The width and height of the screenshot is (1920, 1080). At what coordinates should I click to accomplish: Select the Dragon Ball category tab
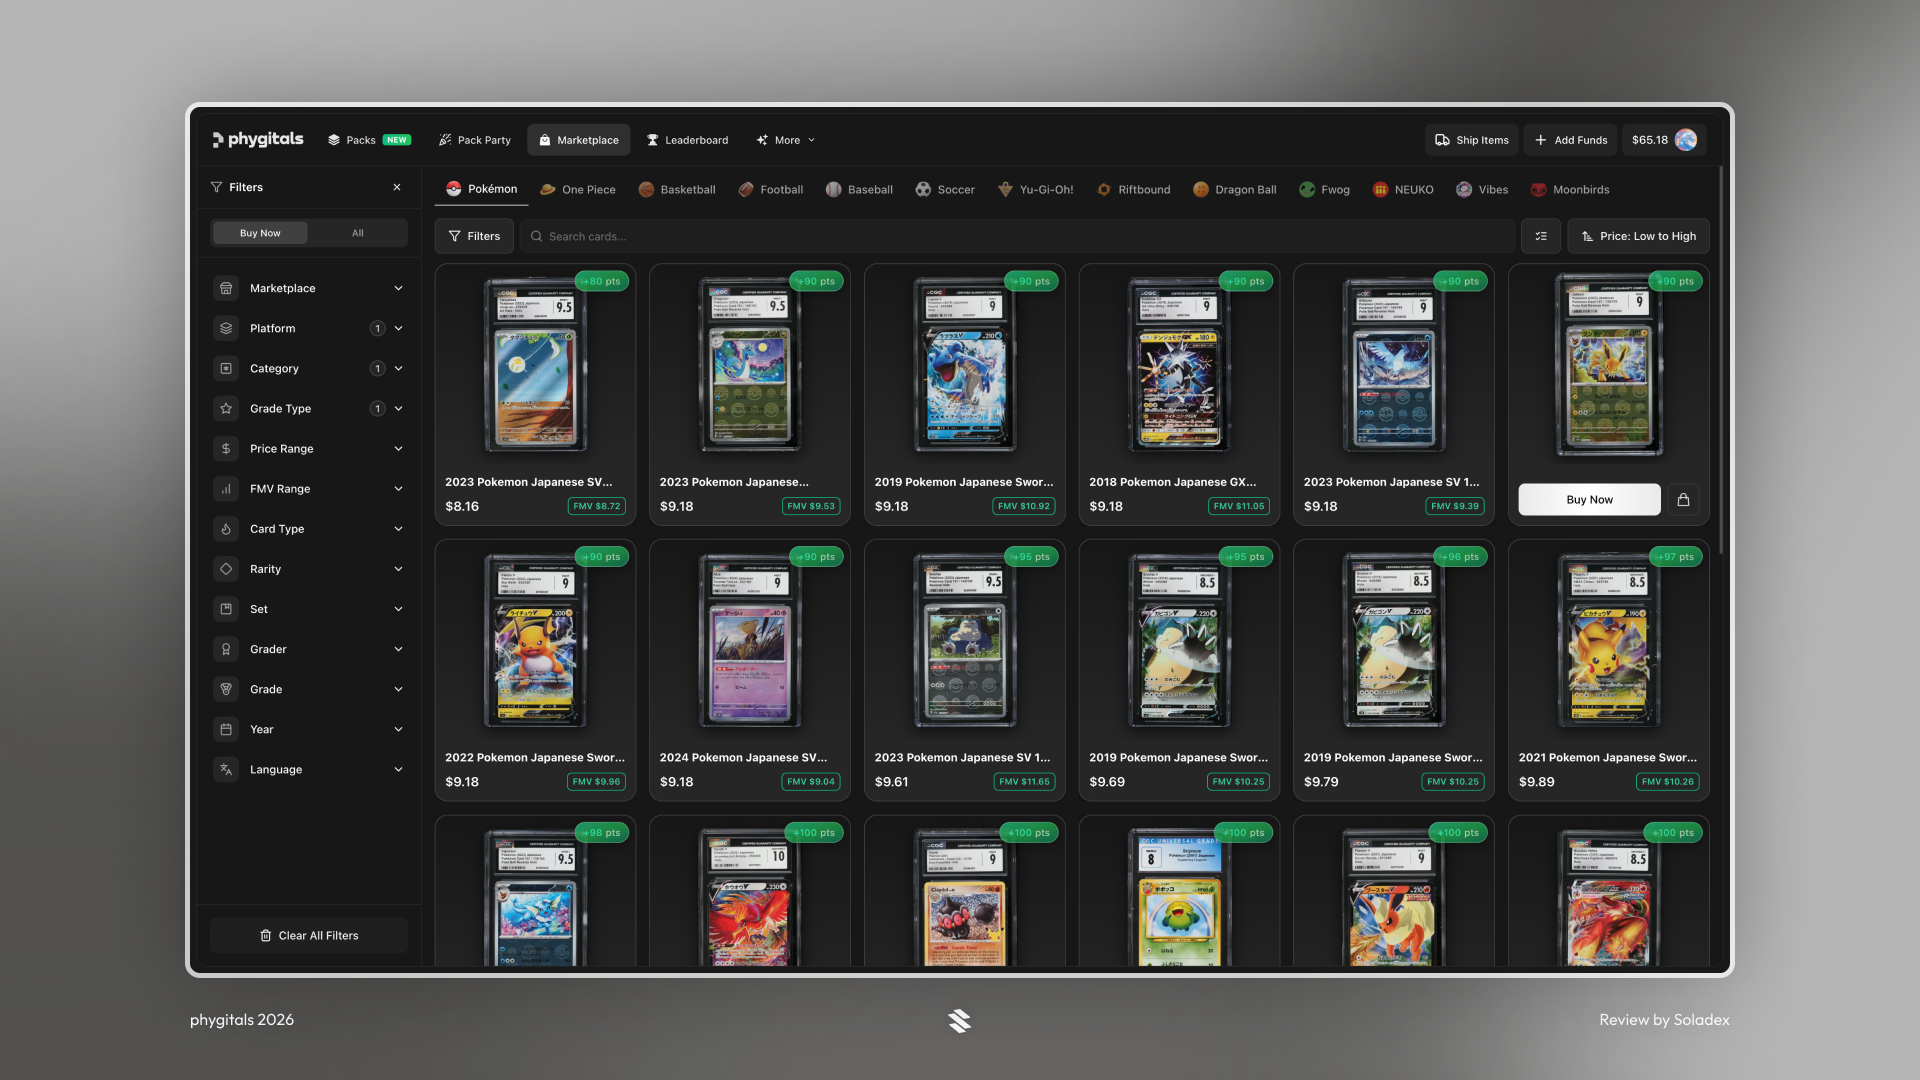[x=1235, y=189]
